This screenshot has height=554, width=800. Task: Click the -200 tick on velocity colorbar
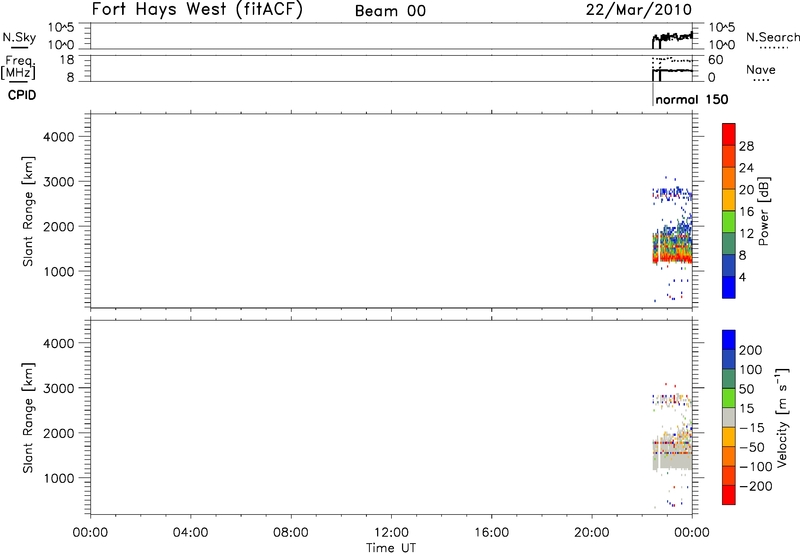[756, 486]
